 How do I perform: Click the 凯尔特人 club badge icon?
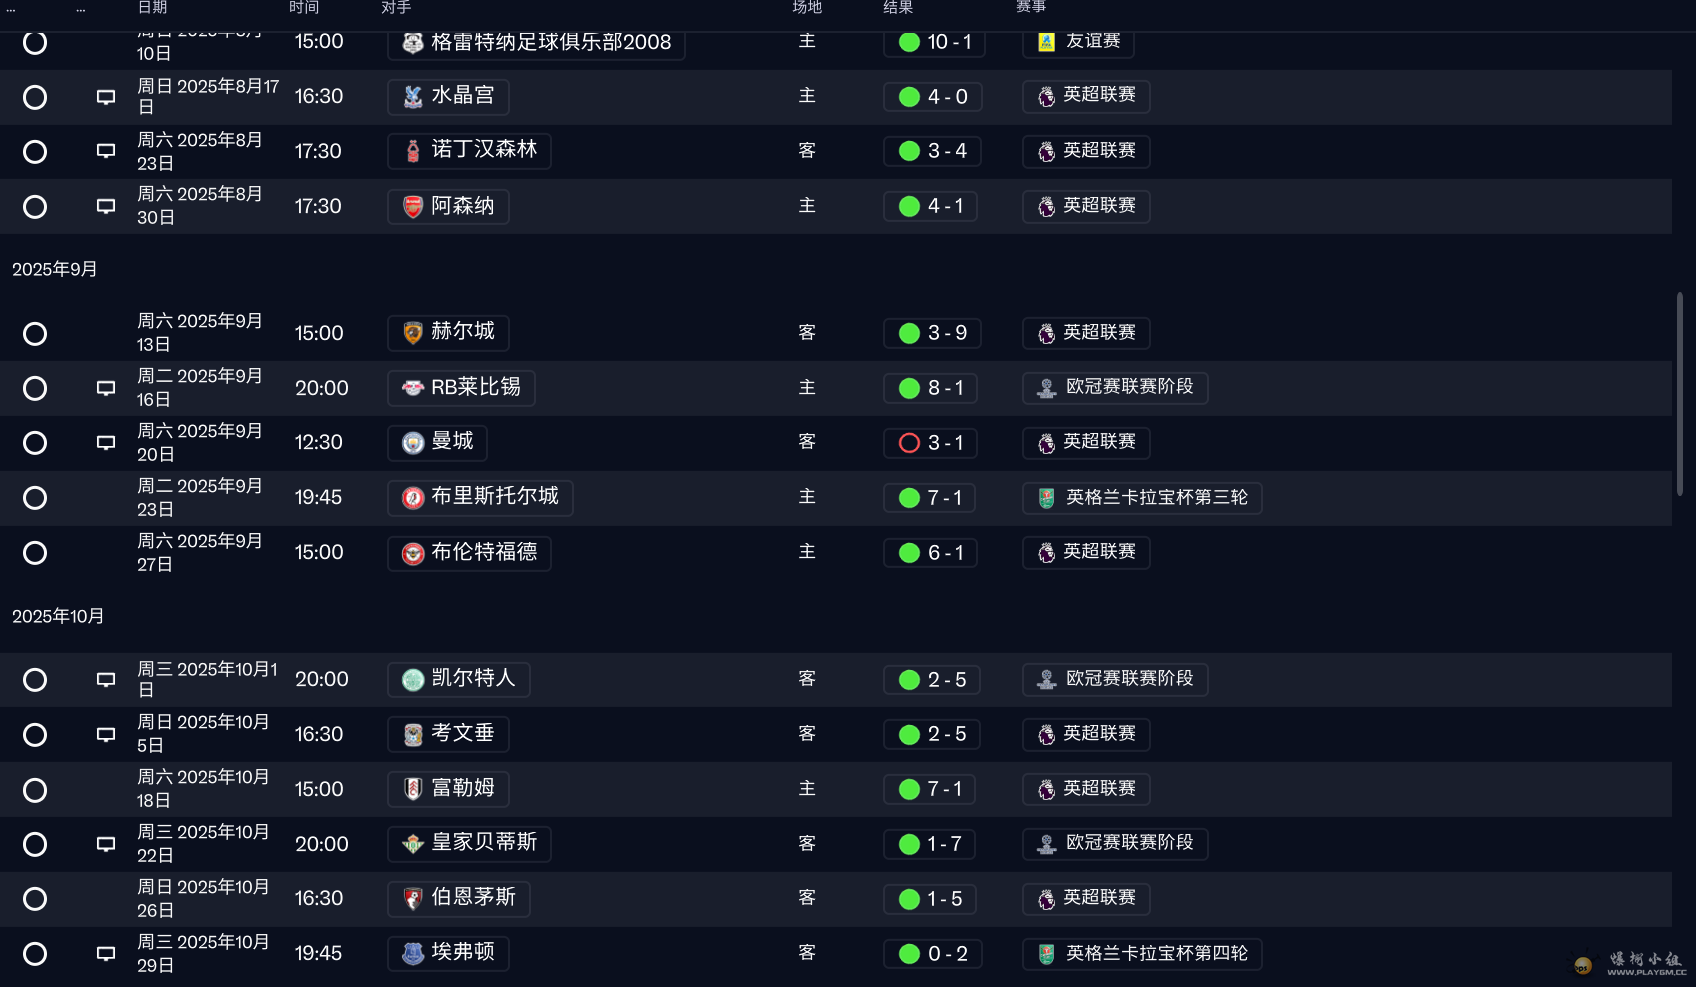coord(413,680)
